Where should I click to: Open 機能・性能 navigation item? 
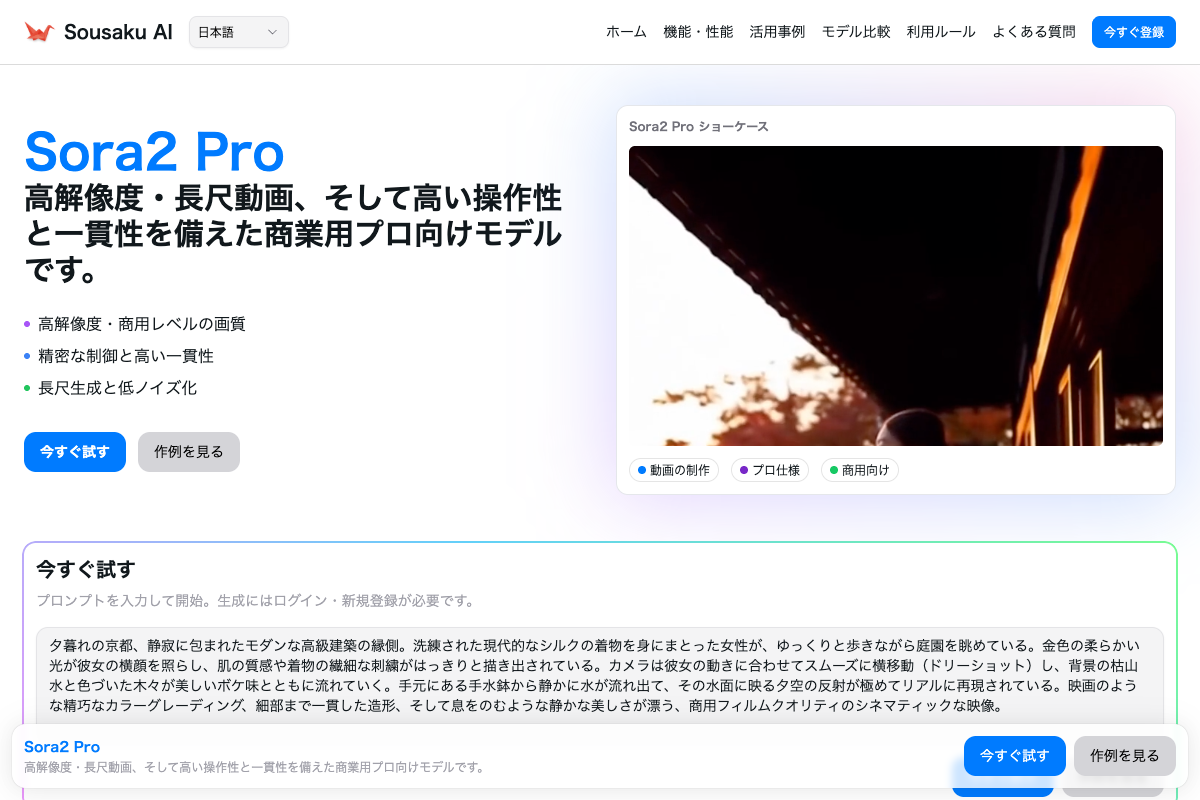click(698, 32)
